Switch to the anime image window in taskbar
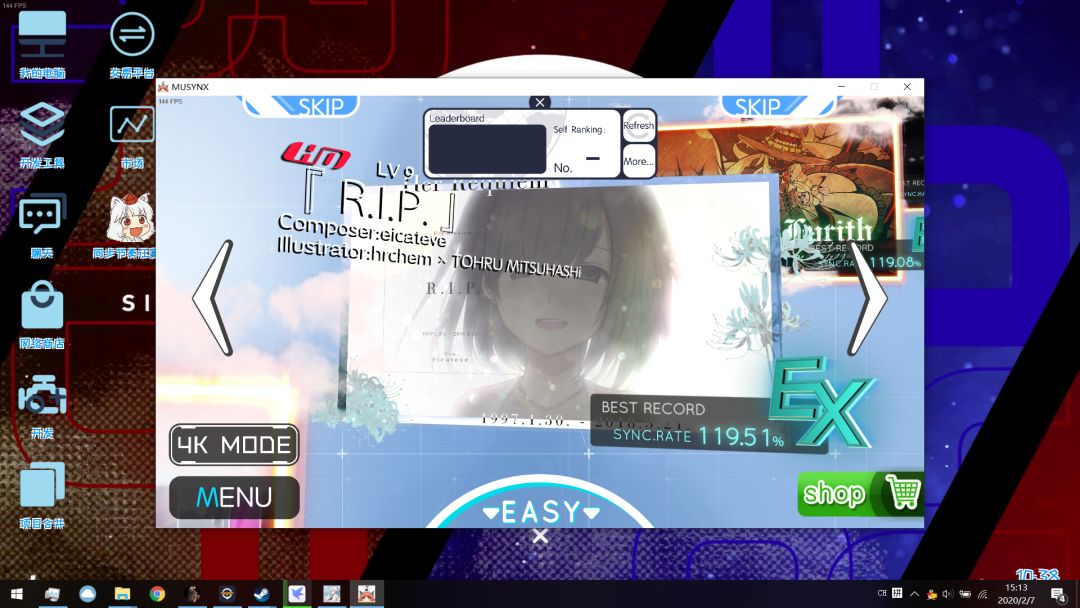Image resolution: width=1080 pixels, height=608 pixels. [332, 594]
